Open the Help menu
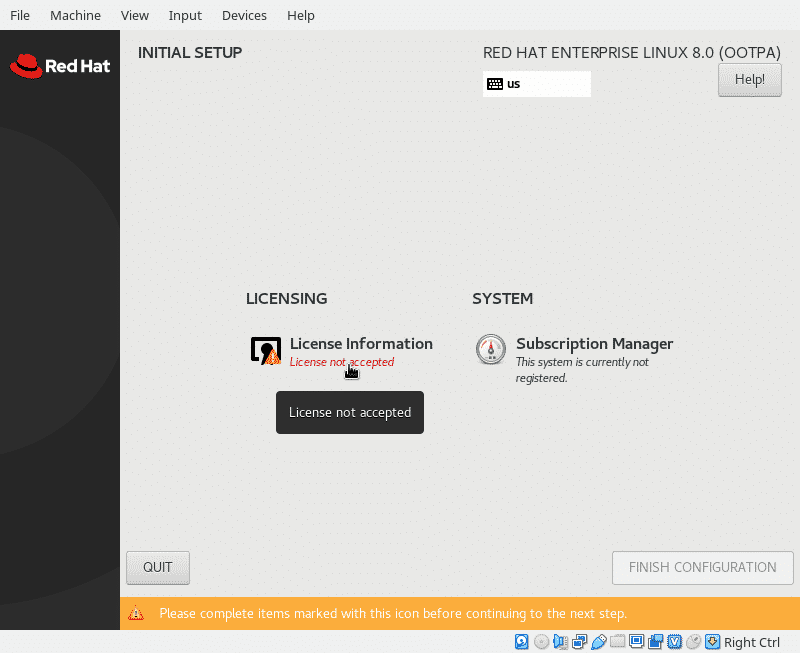Viewport: 800px width, 653px height. (301, 15)
